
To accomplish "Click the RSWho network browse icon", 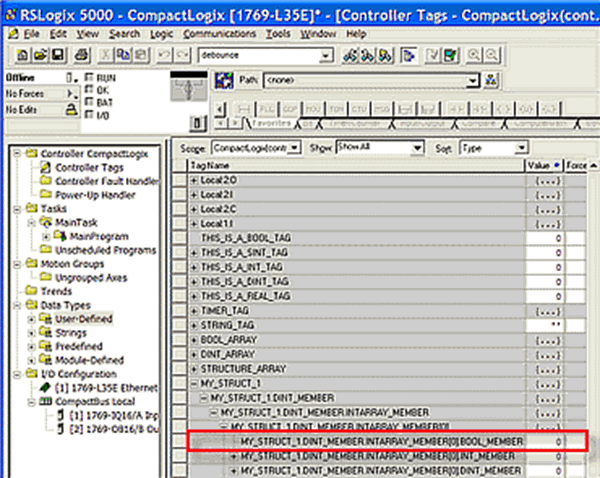I will [x=491, y=80].
